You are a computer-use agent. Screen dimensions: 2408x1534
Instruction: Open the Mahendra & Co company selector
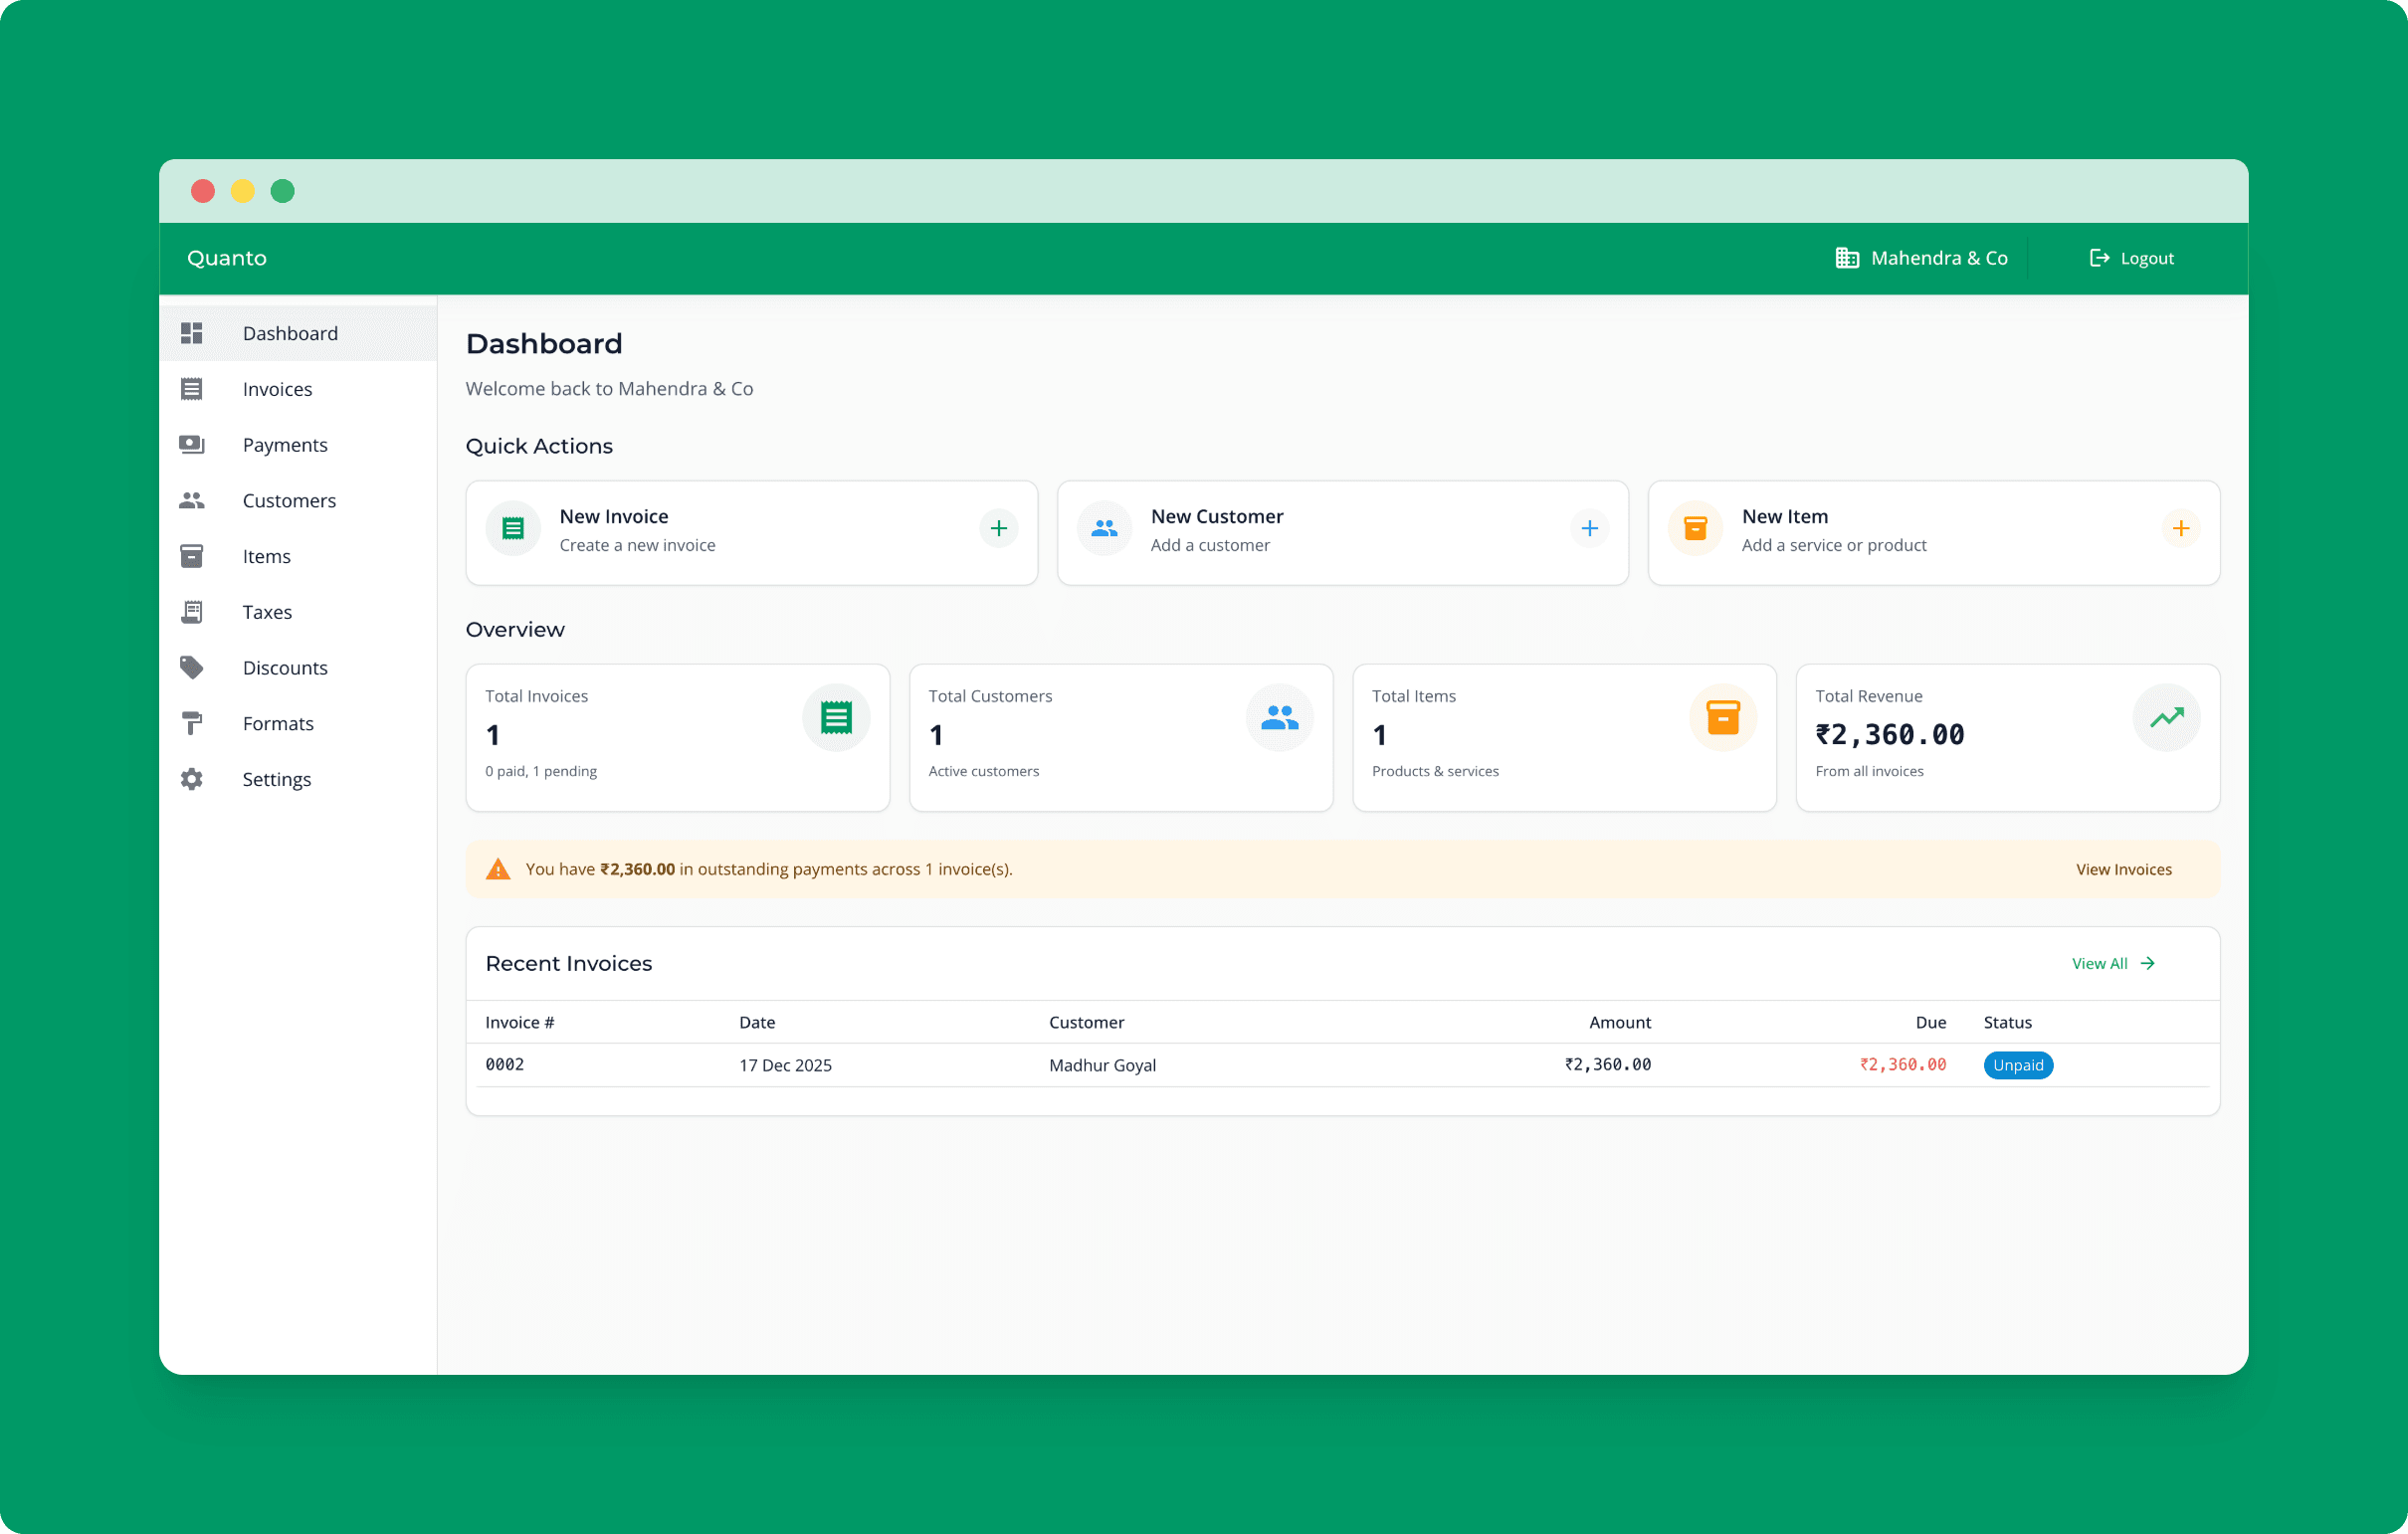[x=1921, y=258]
